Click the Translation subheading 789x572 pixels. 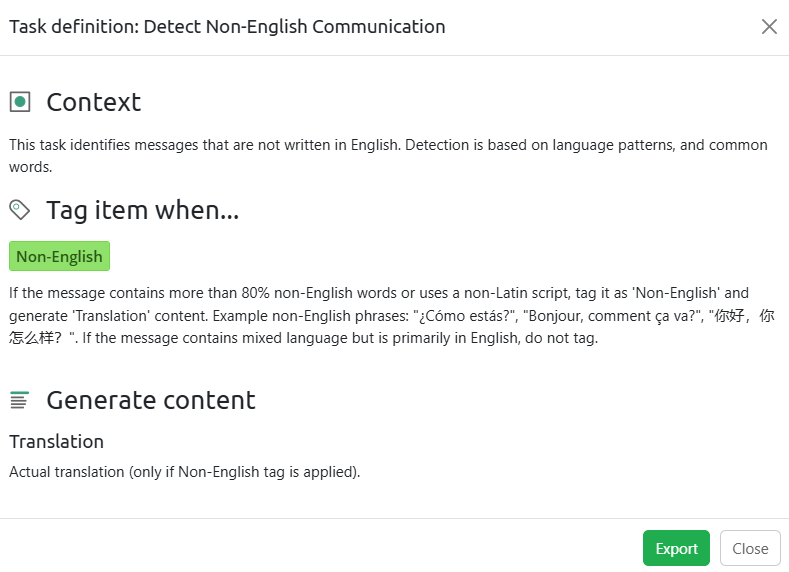coord(56,441)
